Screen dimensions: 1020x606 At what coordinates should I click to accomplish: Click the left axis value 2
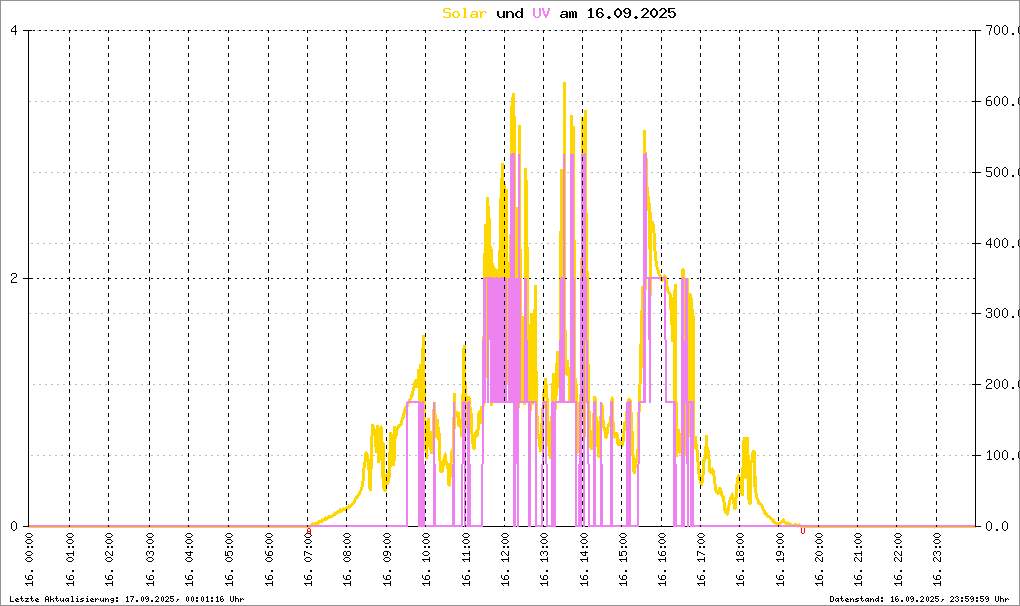pyautogui.click(x=14, y=278)
